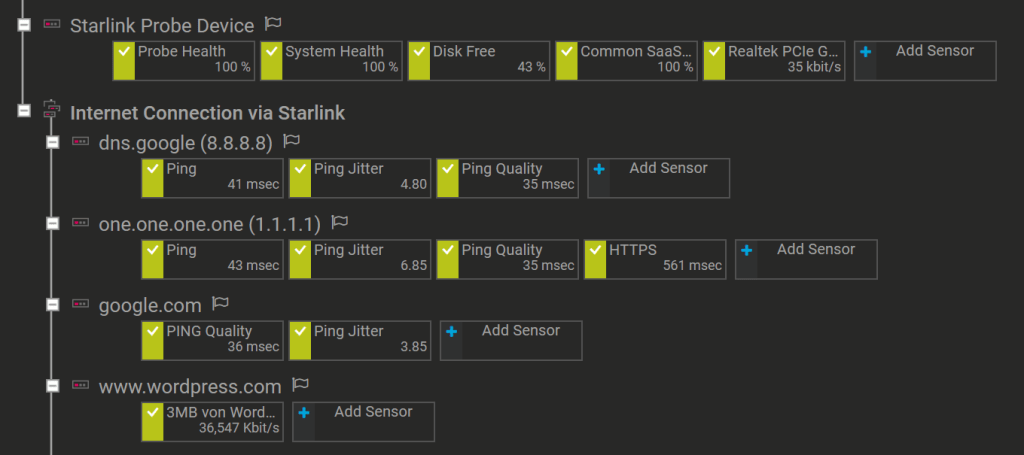Collapse the Internet Connection via Starlink group
The height and width of the screenshot is (455, 1024).
pos(24,112)
